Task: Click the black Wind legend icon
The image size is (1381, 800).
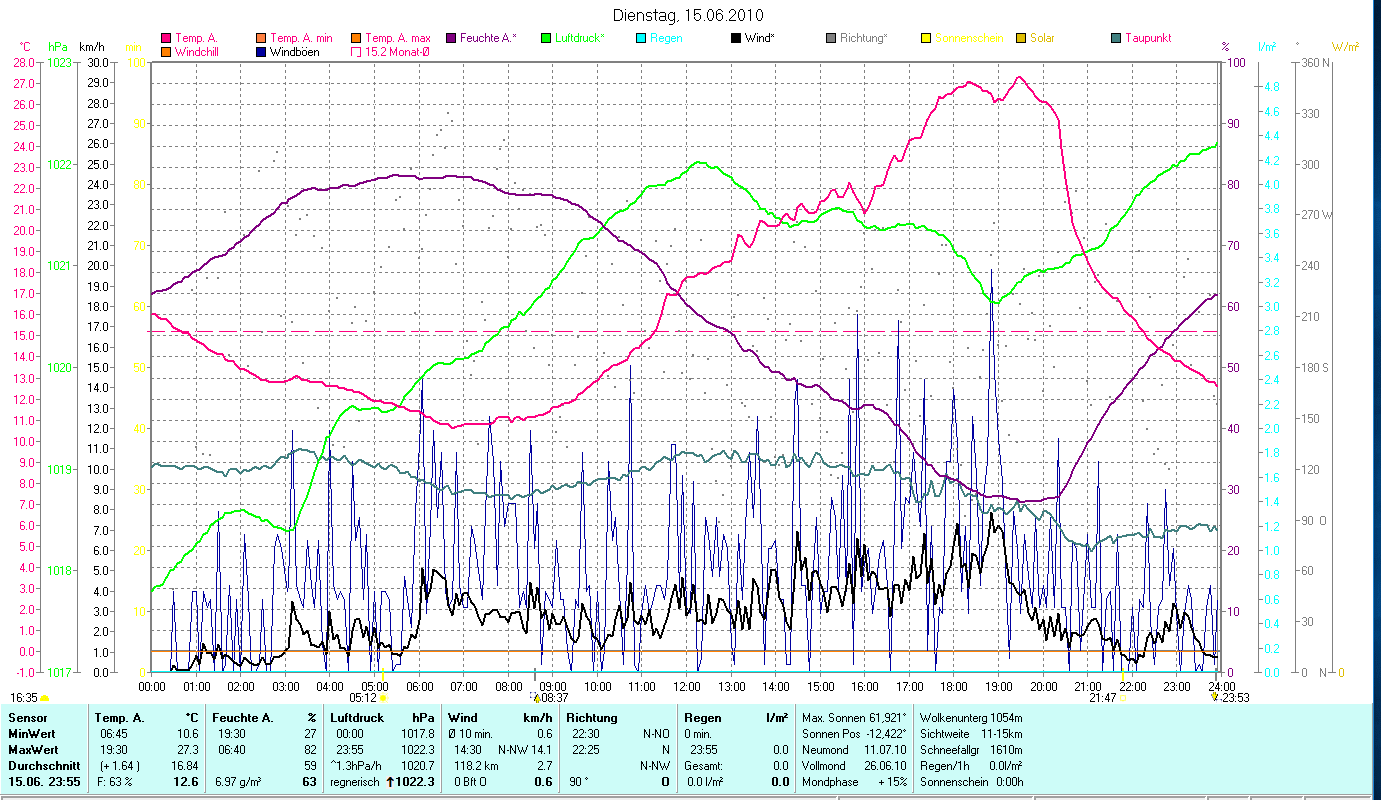Action: coord(736,38)
